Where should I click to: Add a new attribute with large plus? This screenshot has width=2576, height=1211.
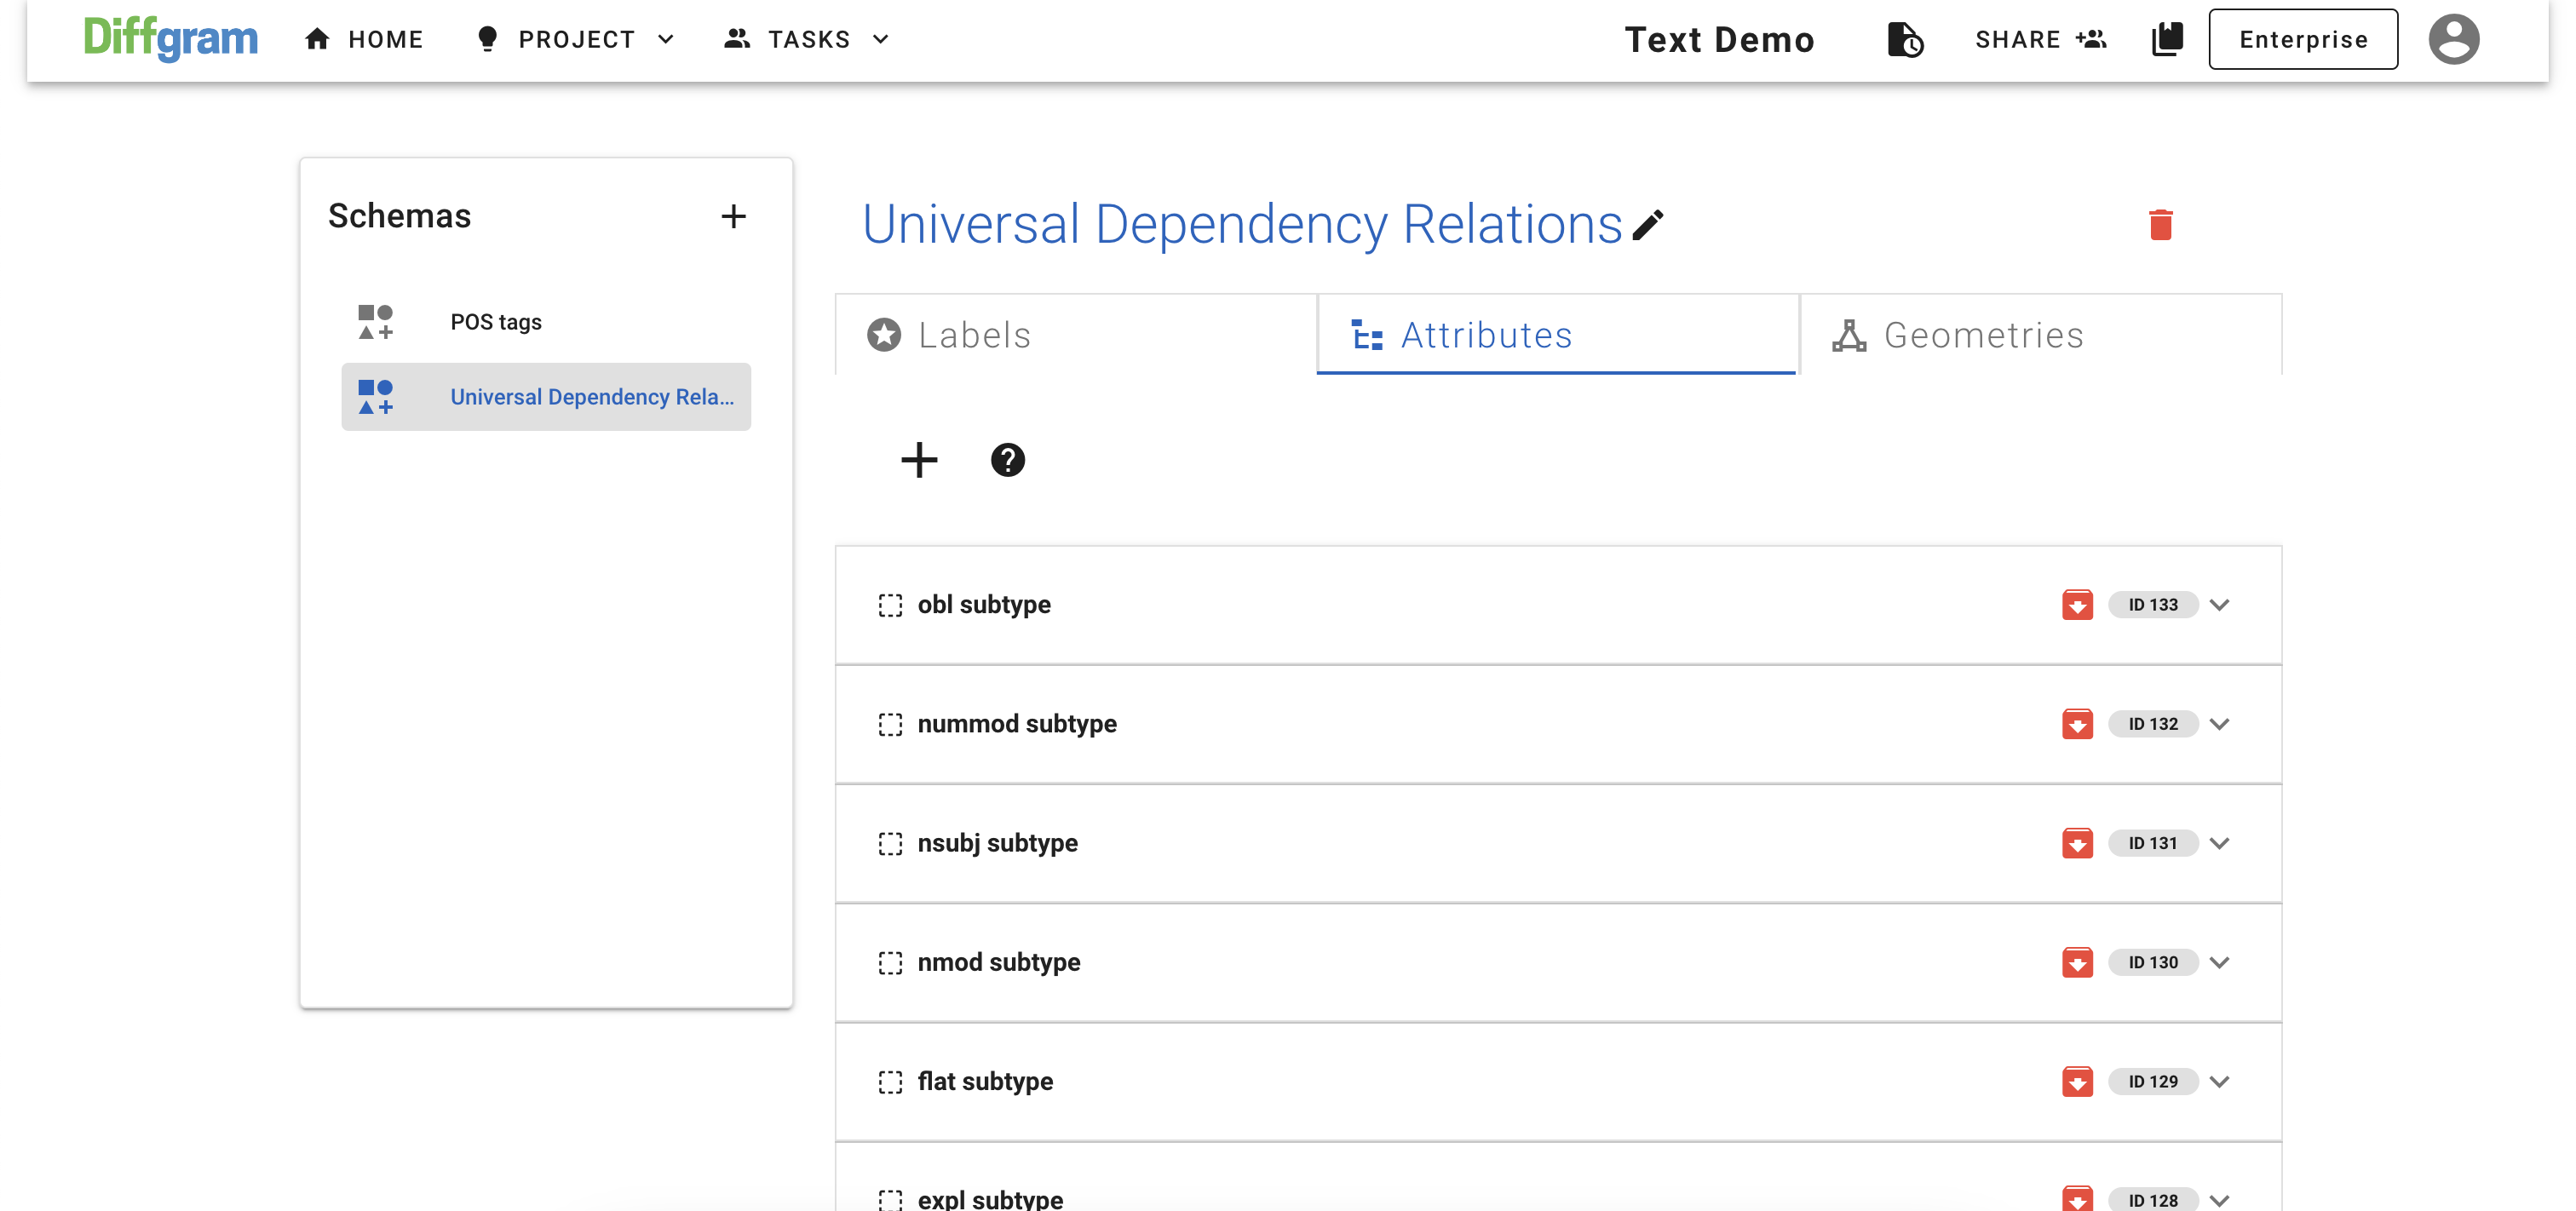[918, 460]
